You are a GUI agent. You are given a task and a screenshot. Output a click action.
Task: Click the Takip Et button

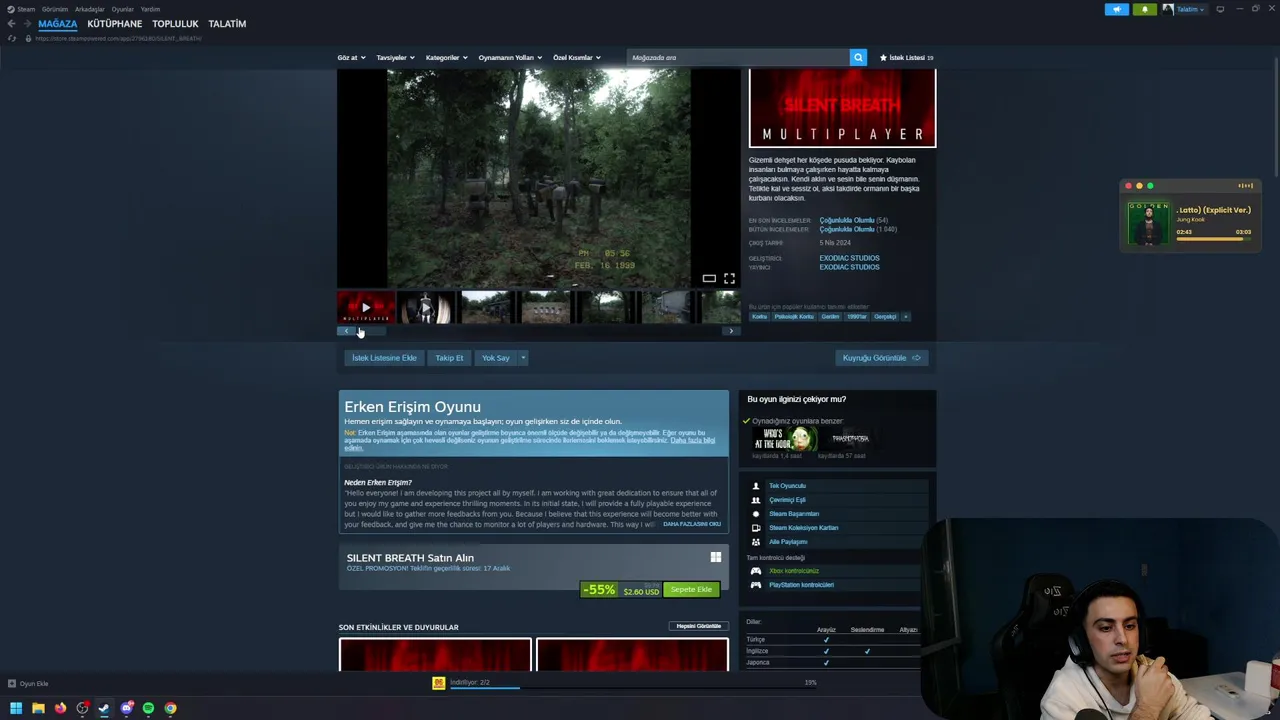pos(449,358)
